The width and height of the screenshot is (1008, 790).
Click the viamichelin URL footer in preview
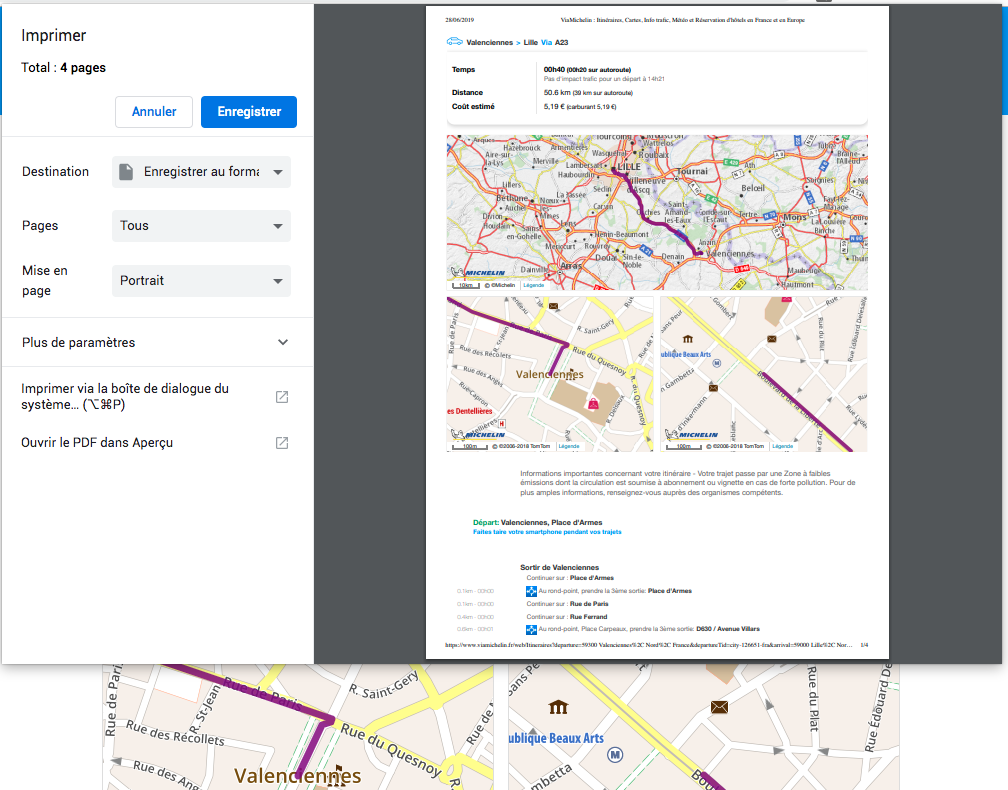(x=649, y=645)
